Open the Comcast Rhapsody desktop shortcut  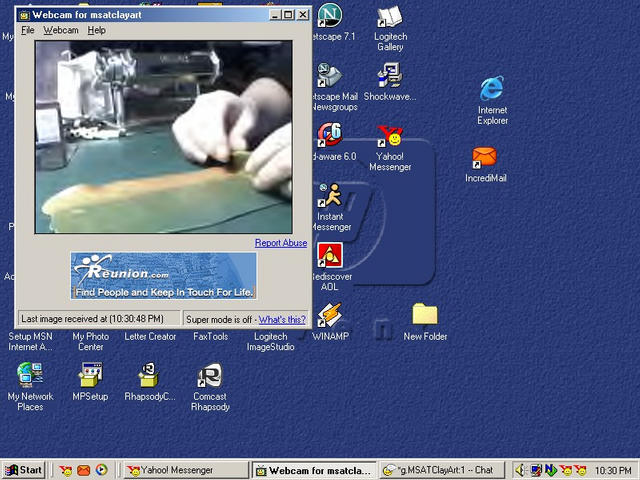(210, 375)
